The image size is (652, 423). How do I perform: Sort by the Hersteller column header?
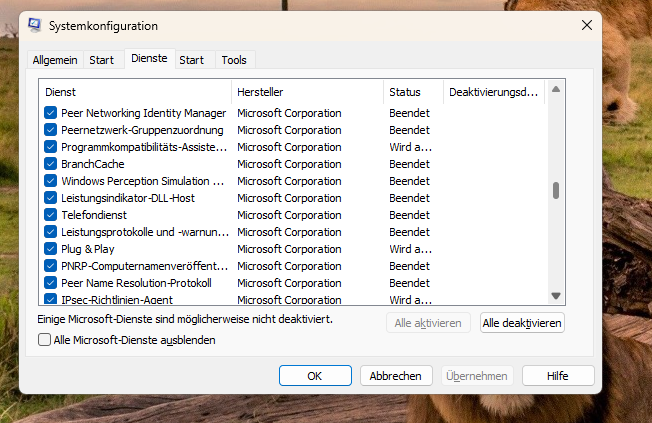pyautogui.click(x=307, y=92)
